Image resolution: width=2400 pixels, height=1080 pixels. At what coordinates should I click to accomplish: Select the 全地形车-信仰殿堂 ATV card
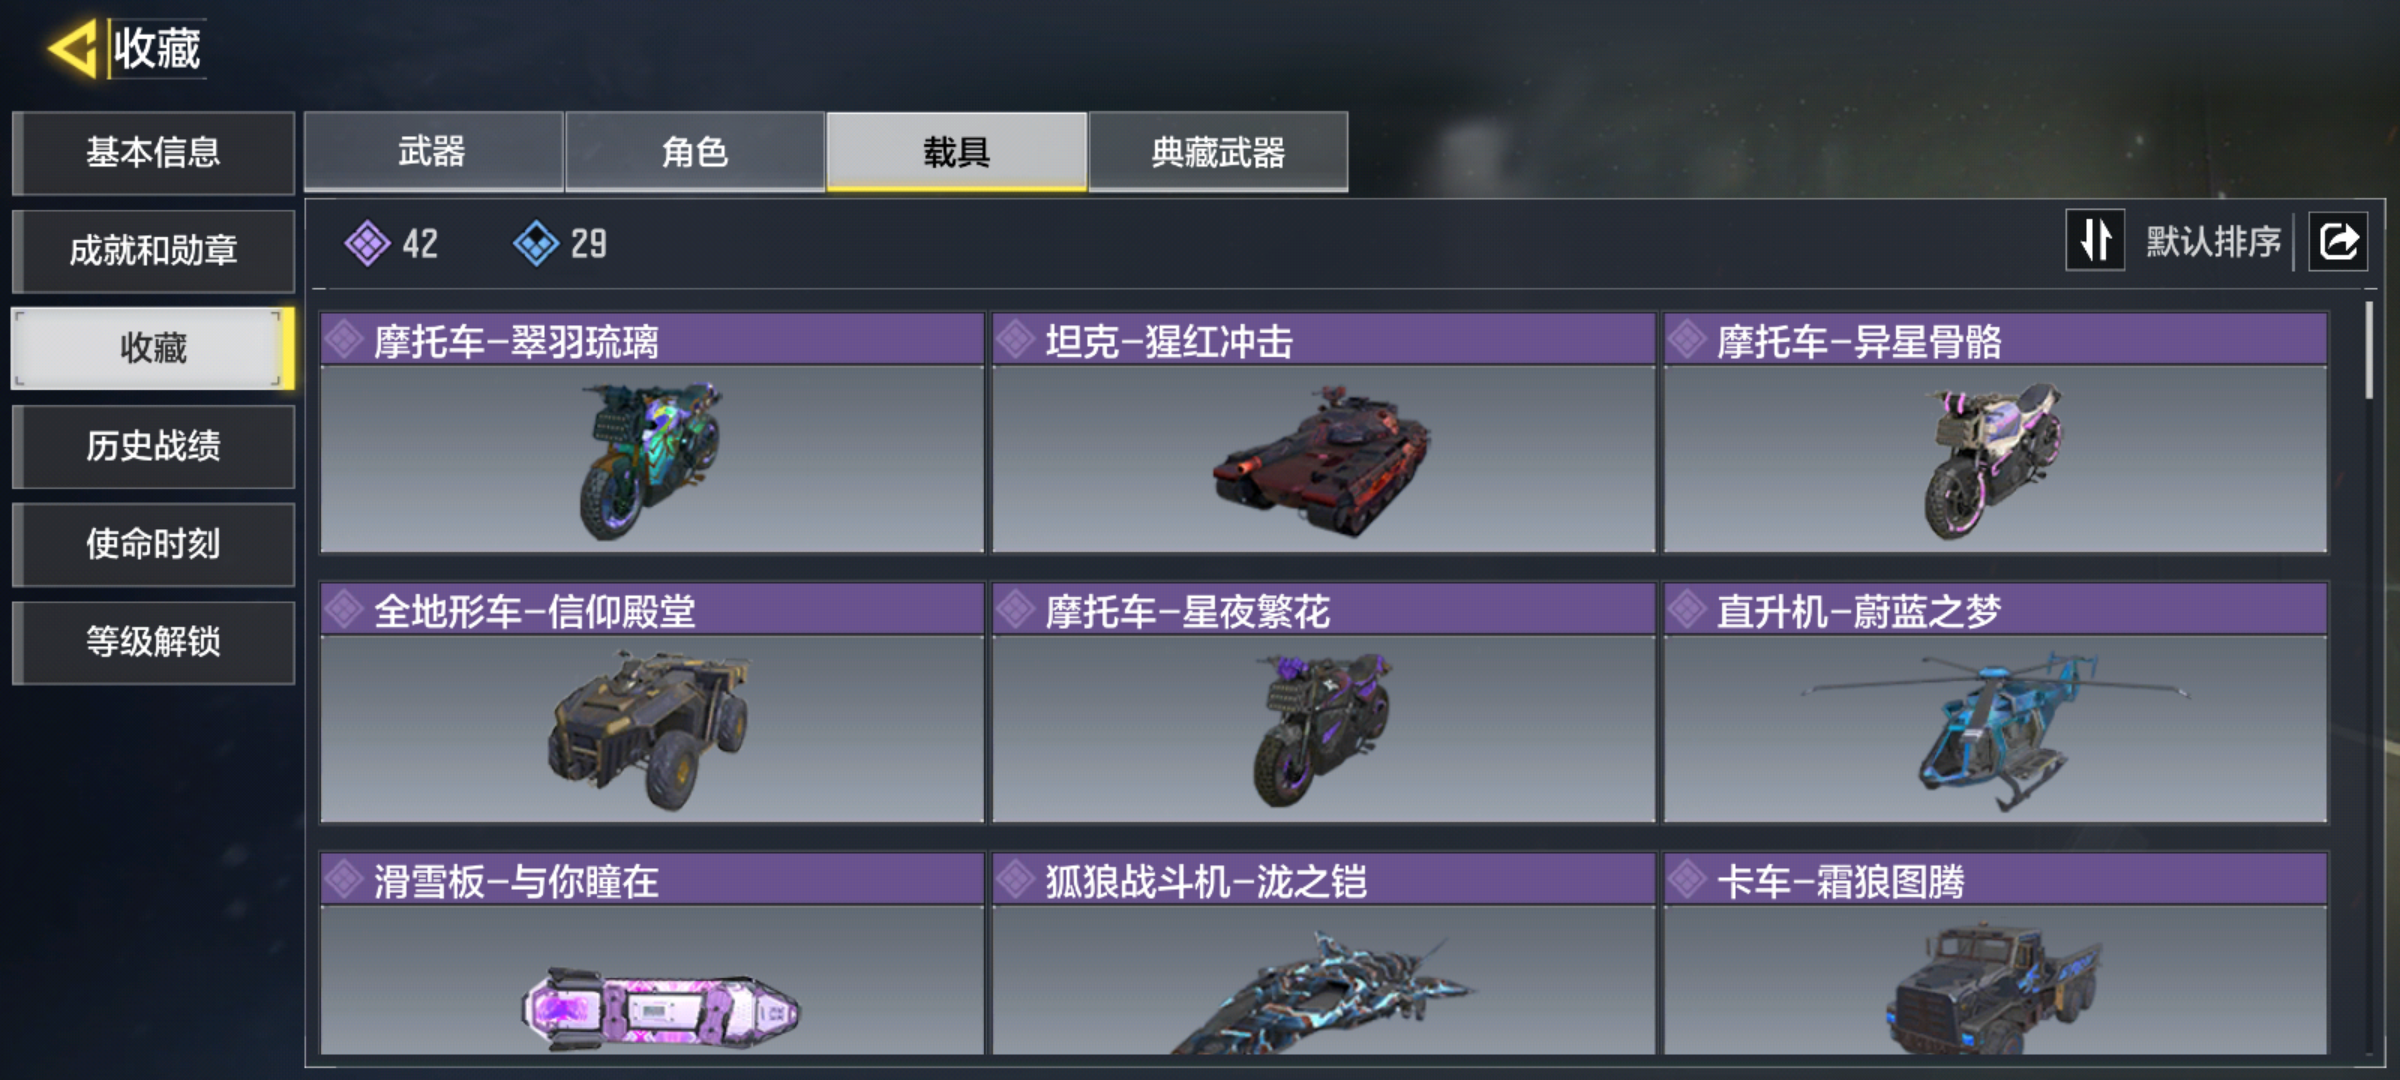click(652, 702)
